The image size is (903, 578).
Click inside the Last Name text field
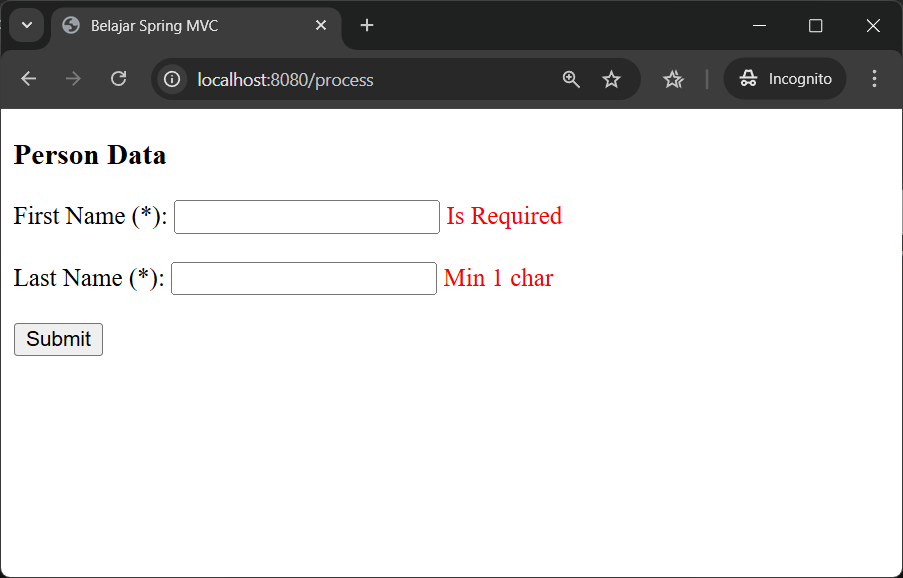303,278
